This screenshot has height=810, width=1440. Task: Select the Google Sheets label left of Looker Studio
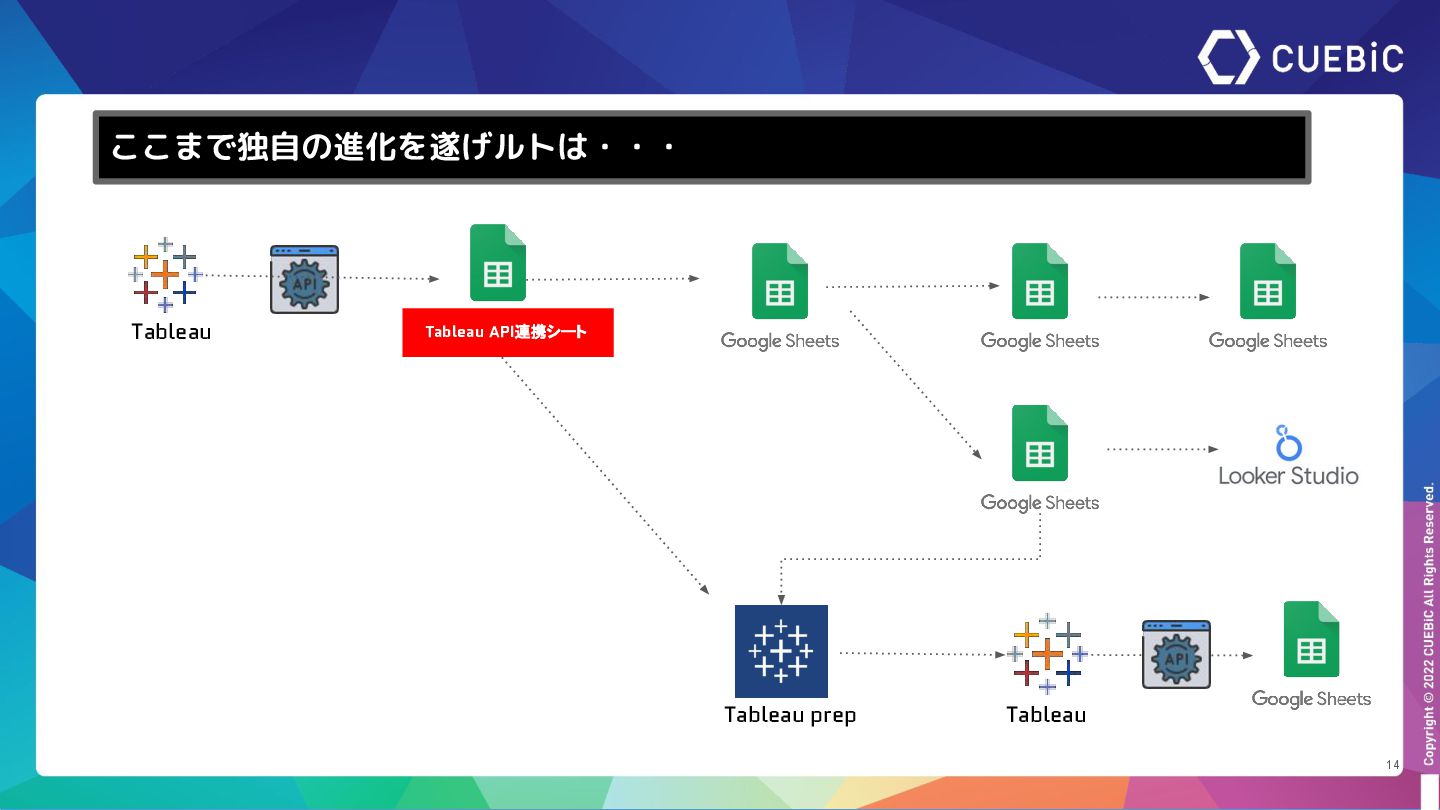tap(1040, 503)
